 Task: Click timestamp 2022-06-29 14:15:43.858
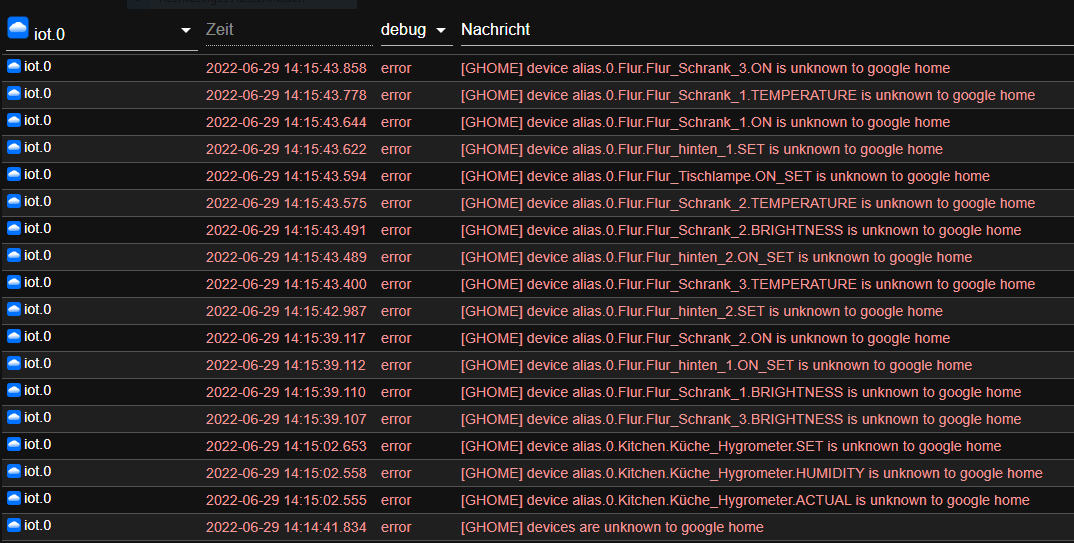coord(286,68)
